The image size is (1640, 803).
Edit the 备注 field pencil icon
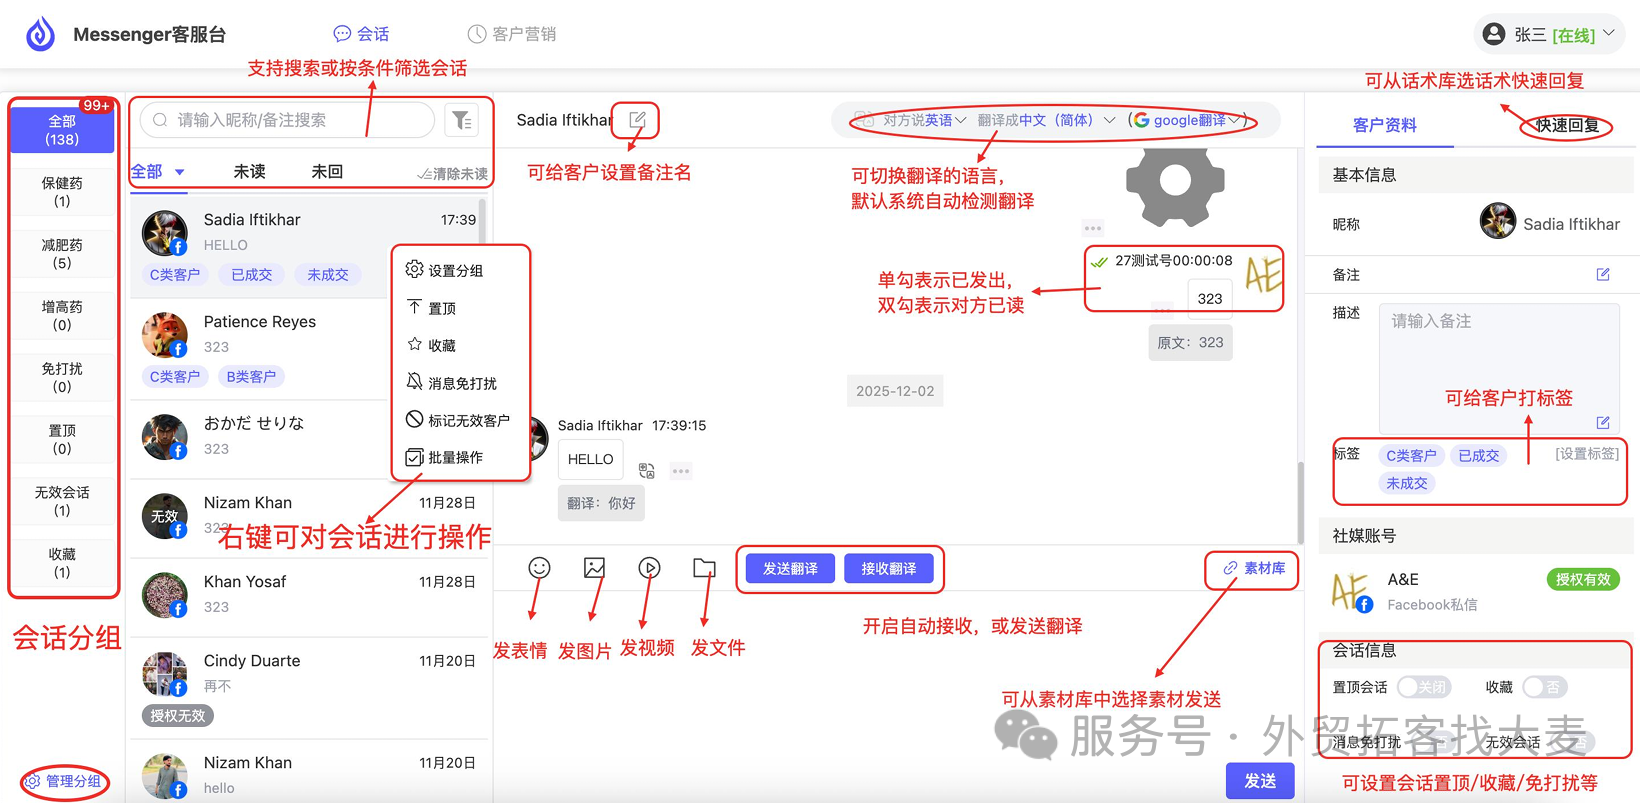[x=1603, y=274]
